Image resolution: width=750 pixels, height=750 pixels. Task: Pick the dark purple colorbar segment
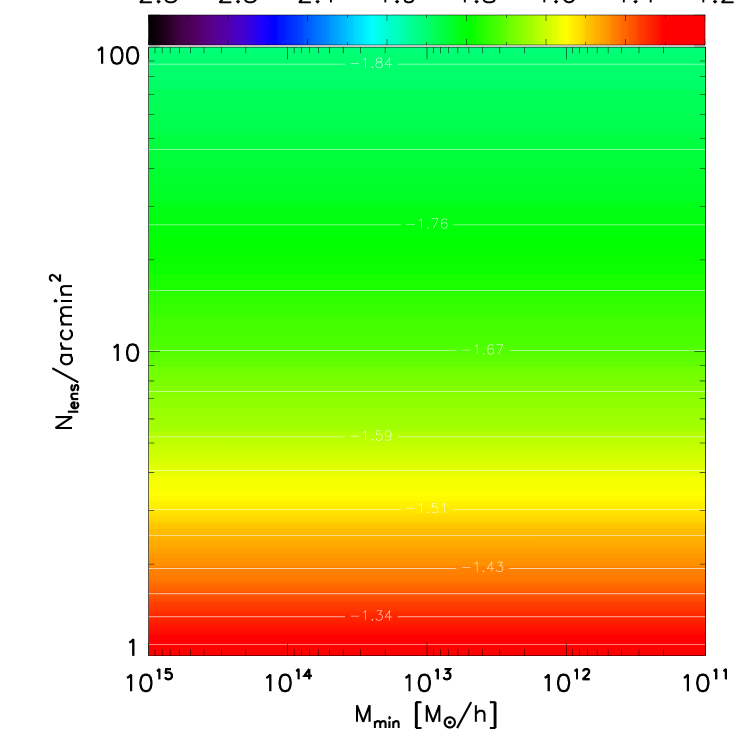(215, 30)
